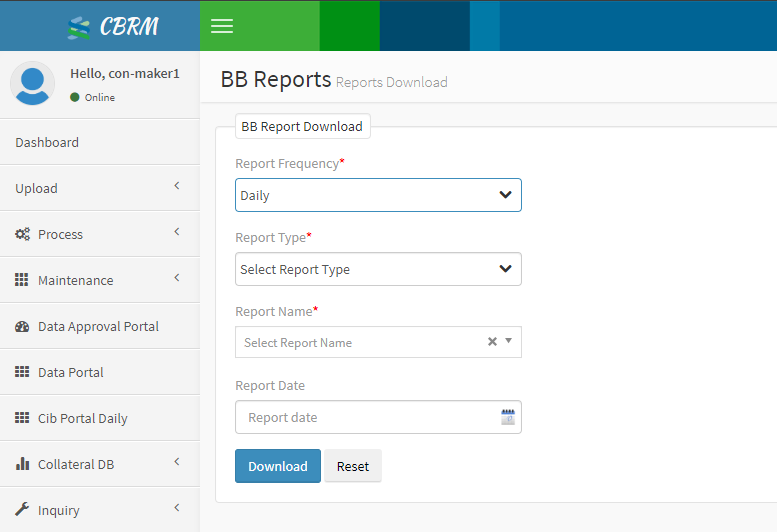Open the Select Report Name combo box

pyautogui.click(x=378, y=342)
